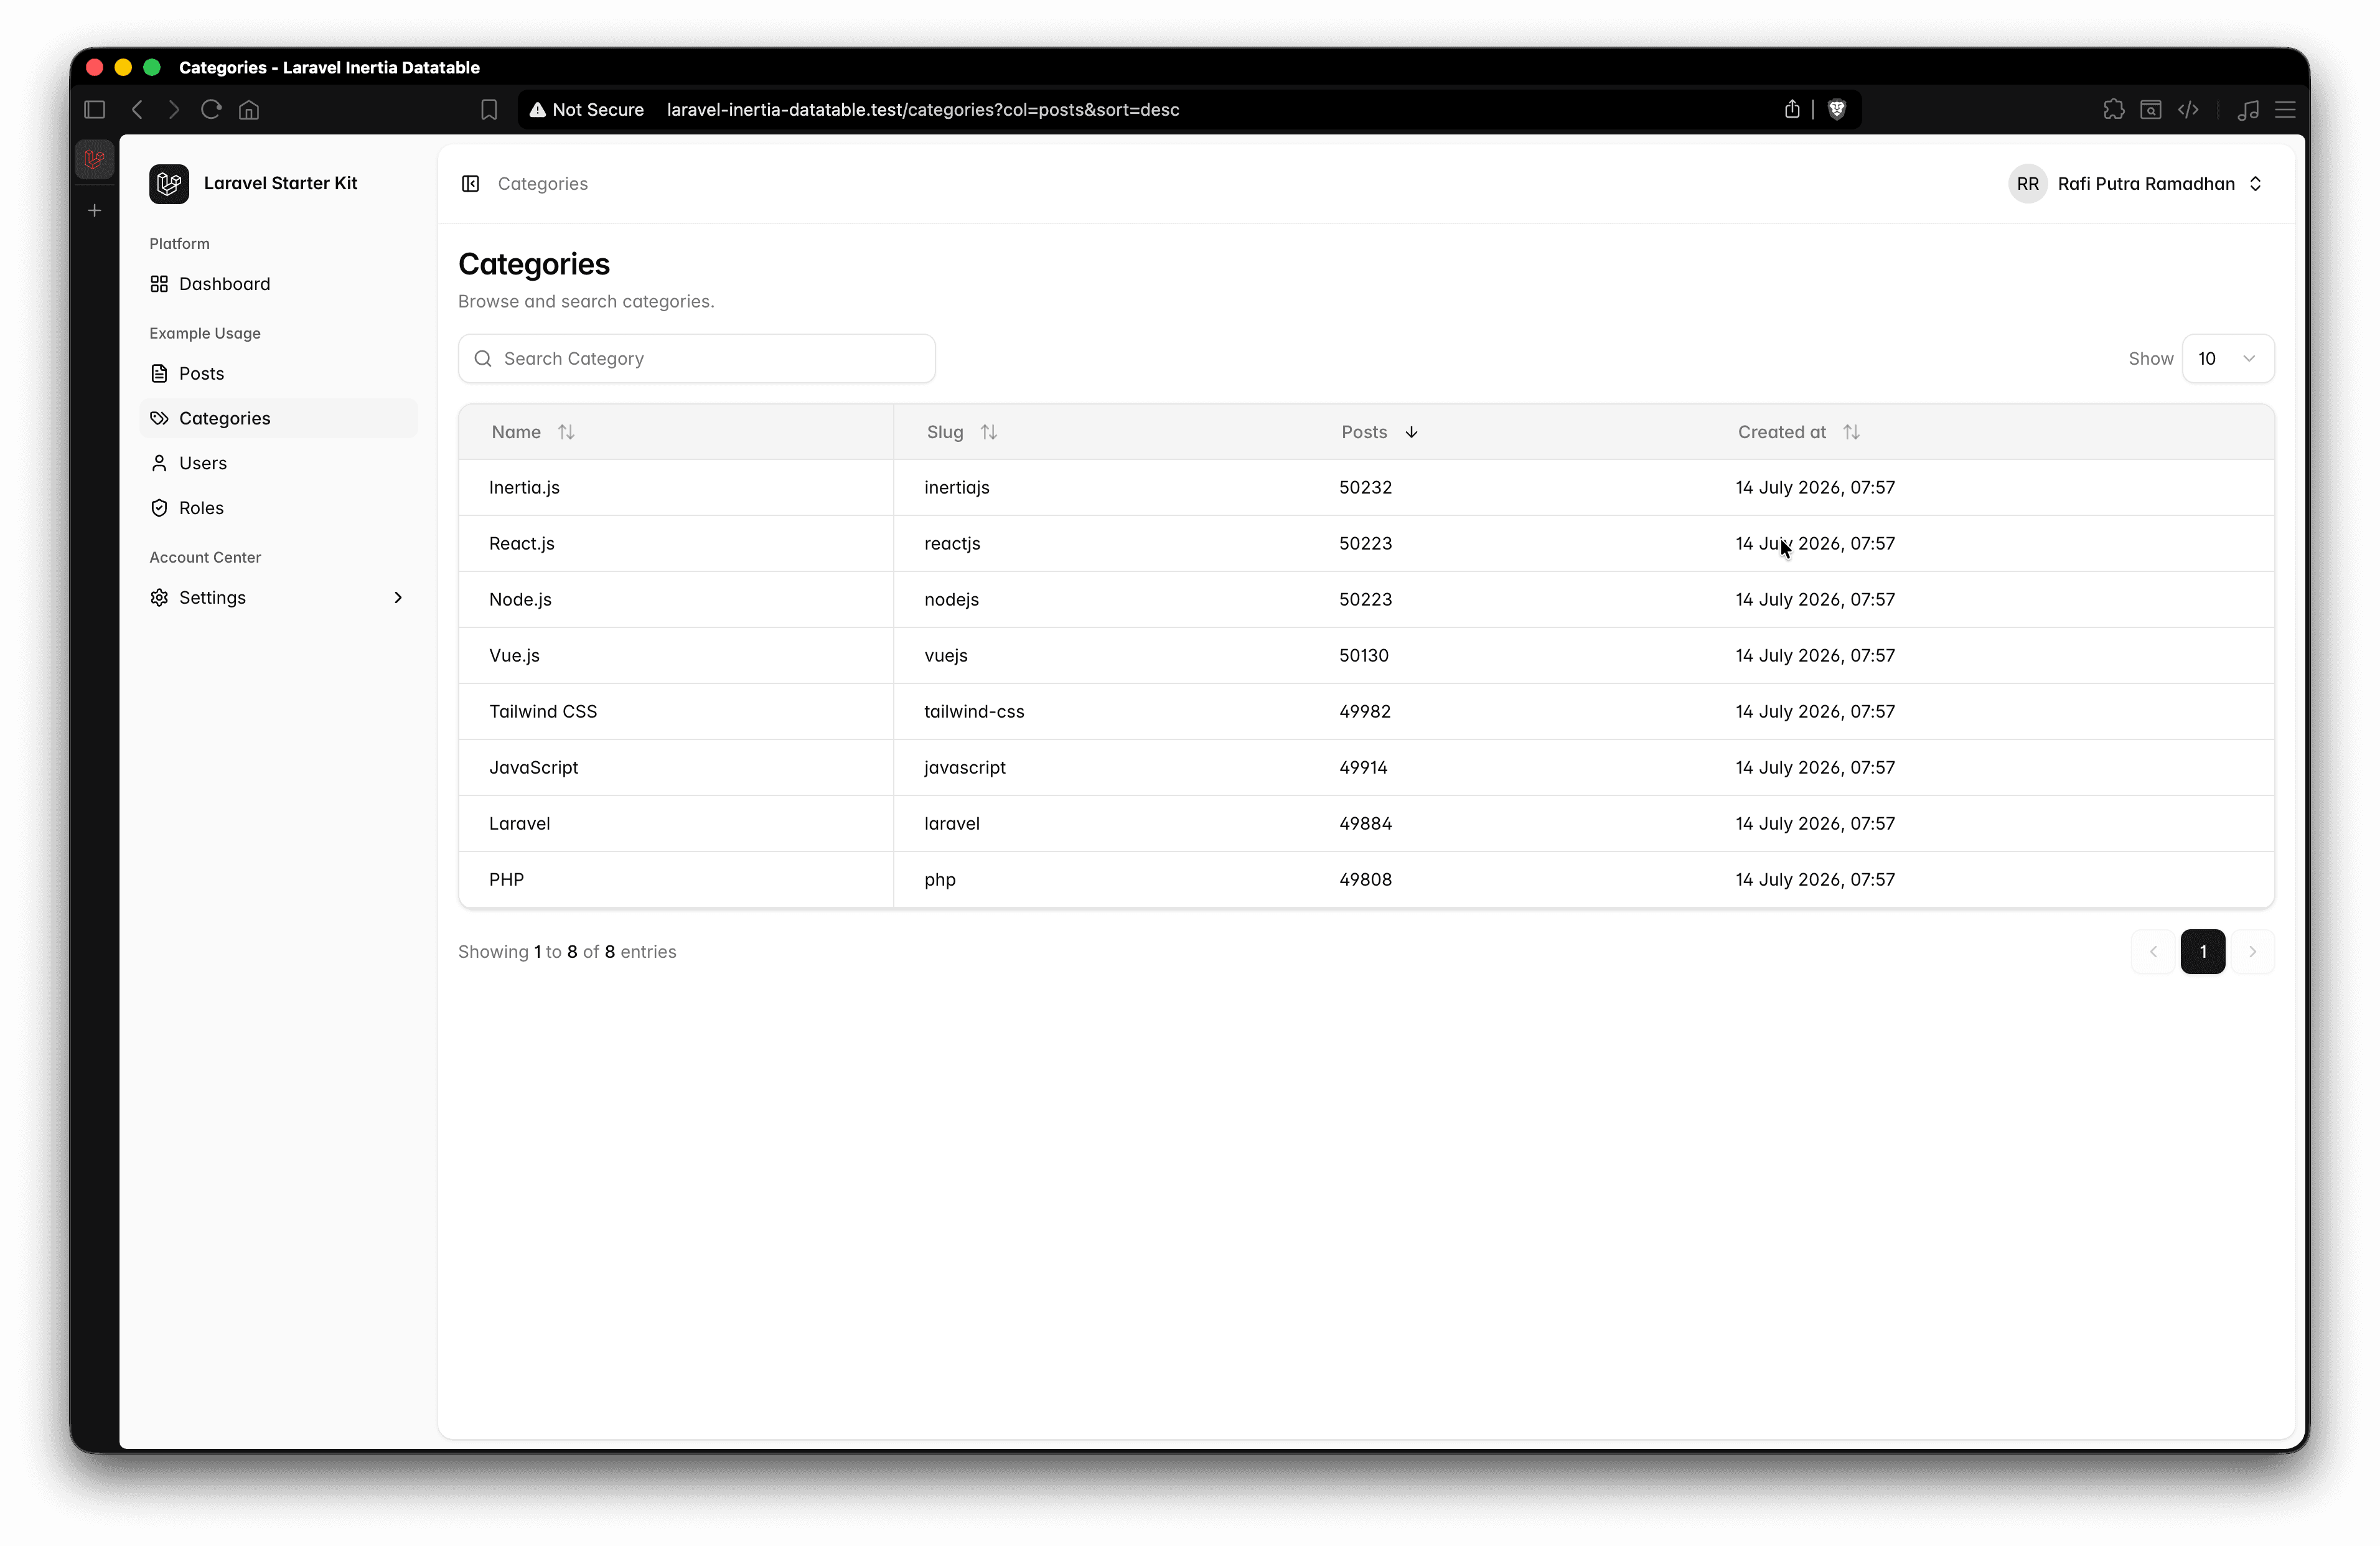Viewport: 2380px width, 1546px height.
Task: Click the PHP name cell
Action: 506,880
